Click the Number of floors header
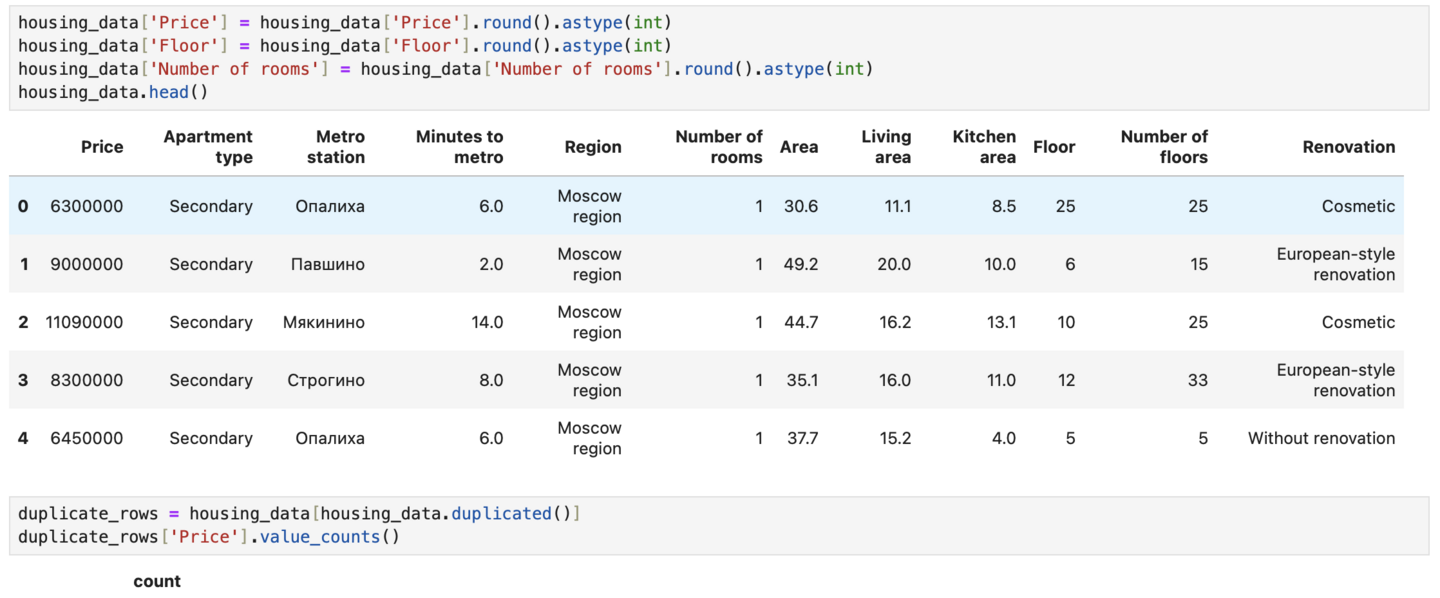 coord(1163,147)
